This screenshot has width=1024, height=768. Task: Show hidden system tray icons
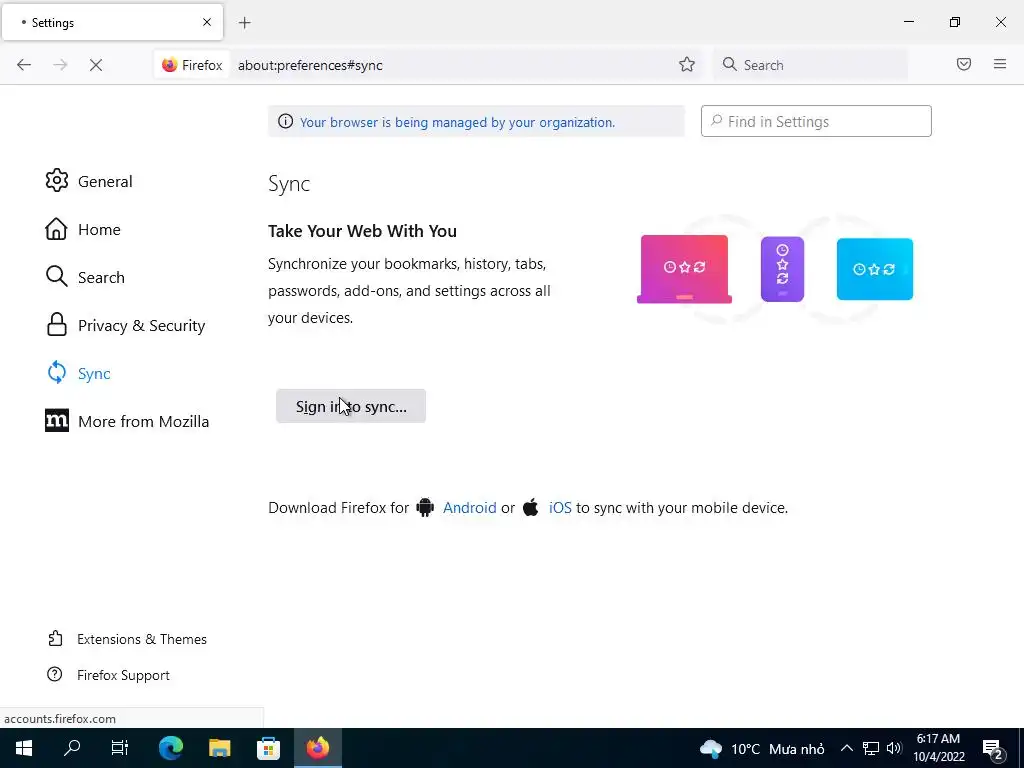pos(846,748)
